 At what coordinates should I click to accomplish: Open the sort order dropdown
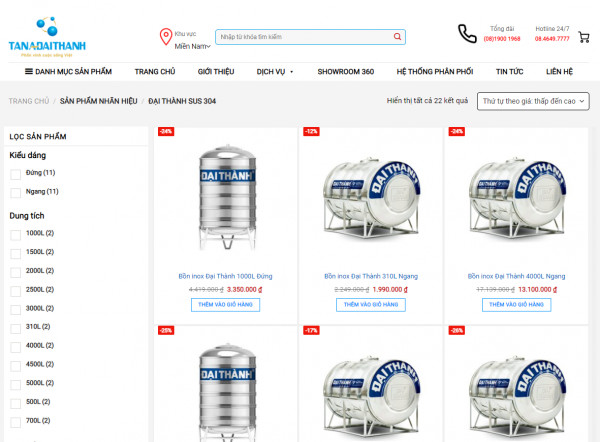coord(533,101)
